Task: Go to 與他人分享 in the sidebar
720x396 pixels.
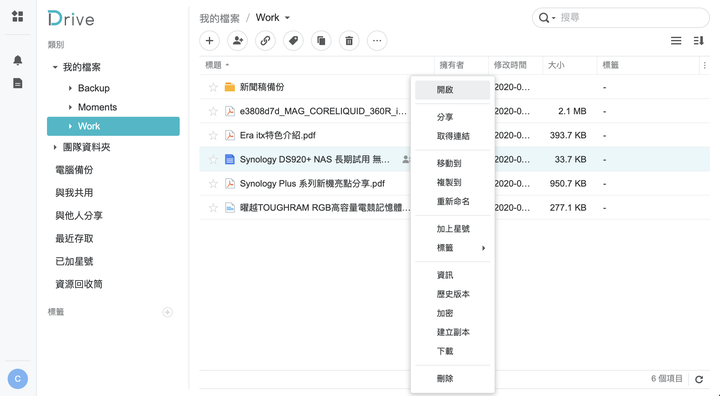Action: [79, 215]
